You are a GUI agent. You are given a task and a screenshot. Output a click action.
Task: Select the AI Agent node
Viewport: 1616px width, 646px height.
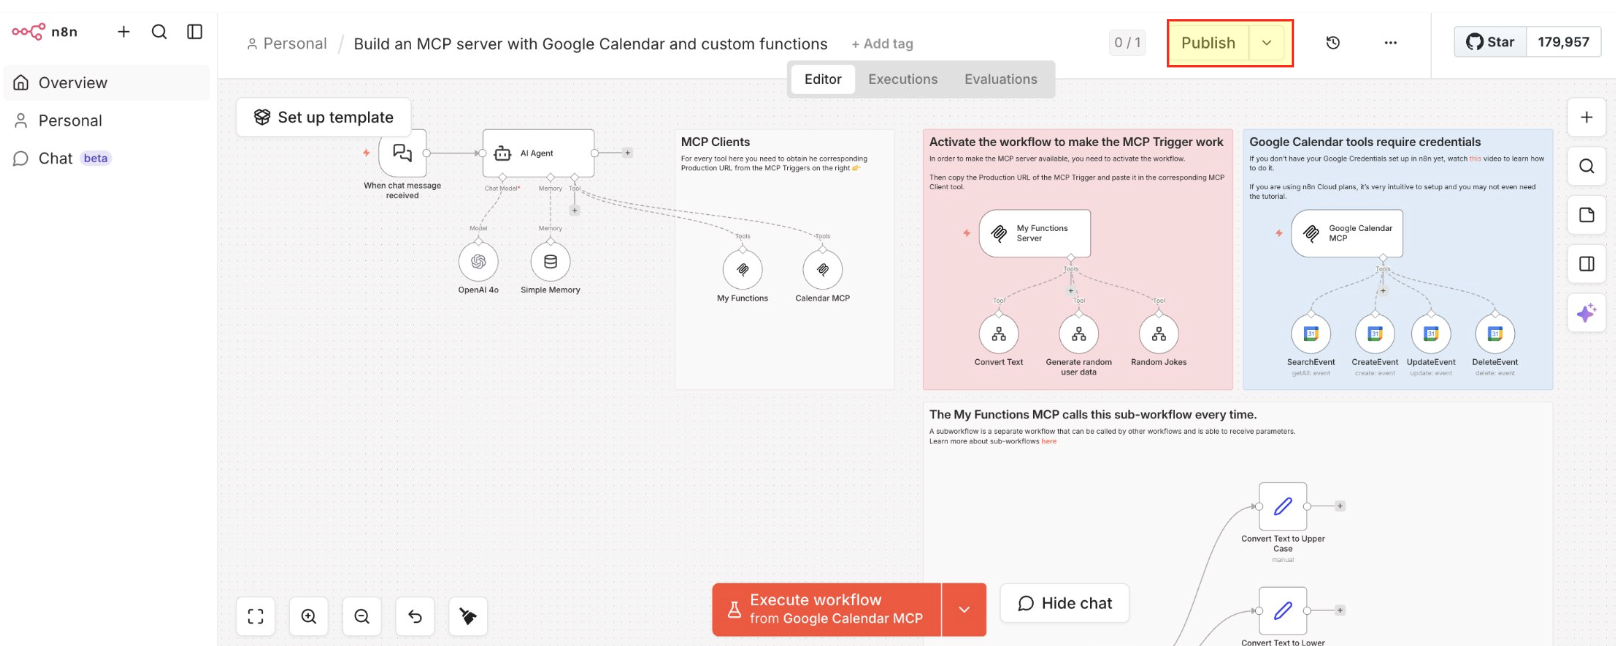point(538,153)
